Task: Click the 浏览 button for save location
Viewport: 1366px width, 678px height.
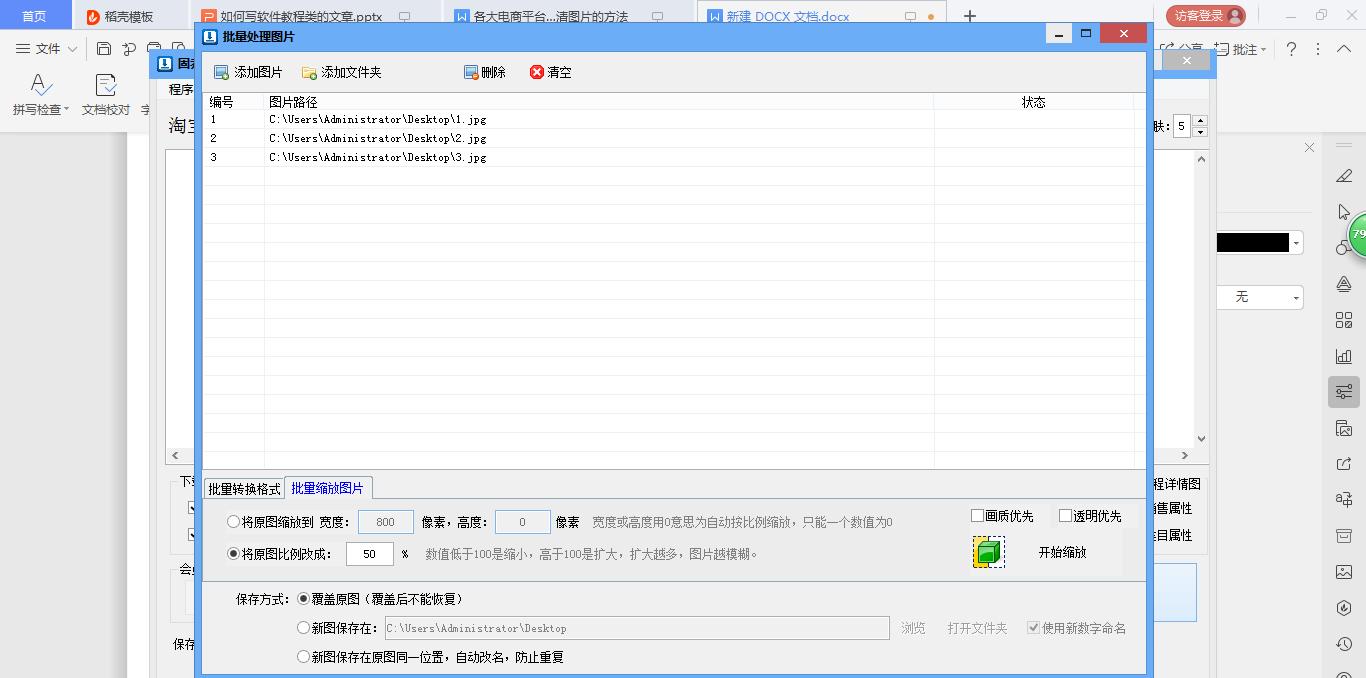Action: 912,627
